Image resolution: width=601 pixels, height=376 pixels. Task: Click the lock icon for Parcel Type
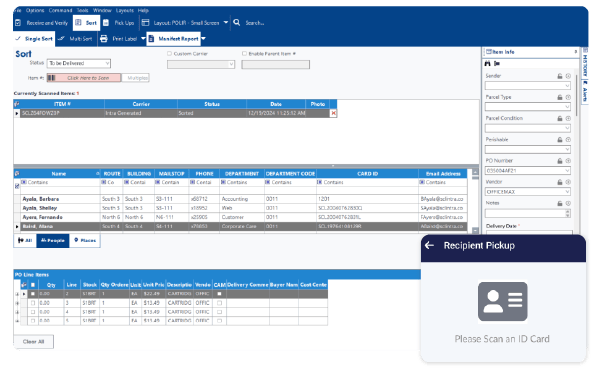point(560,97)
